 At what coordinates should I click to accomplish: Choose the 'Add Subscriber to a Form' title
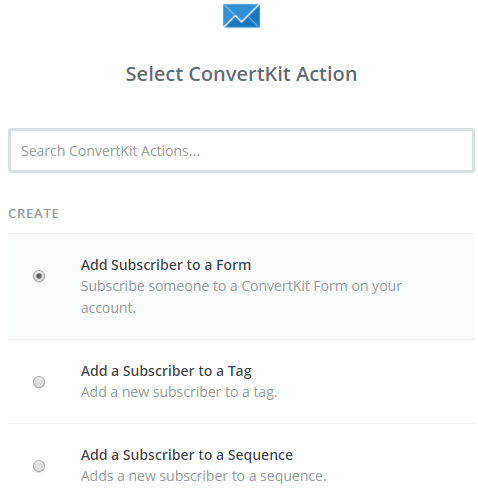coord(166,265)
